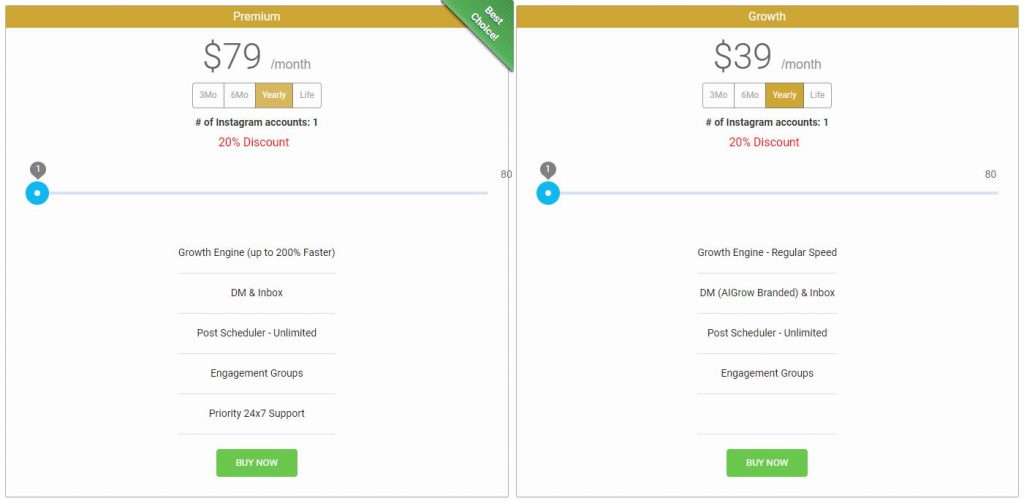Click the Premium accounts slider handle

pyautogui.click(x=37, y=192)
